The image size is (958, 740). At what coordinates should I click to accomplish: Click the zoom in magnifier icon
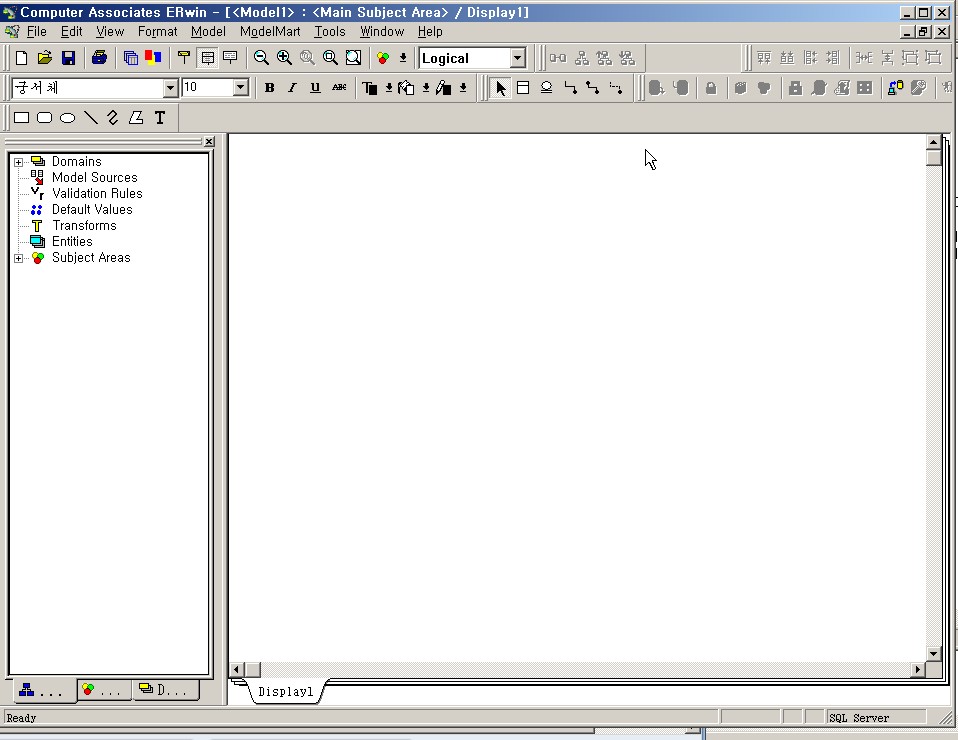point(284,58)
